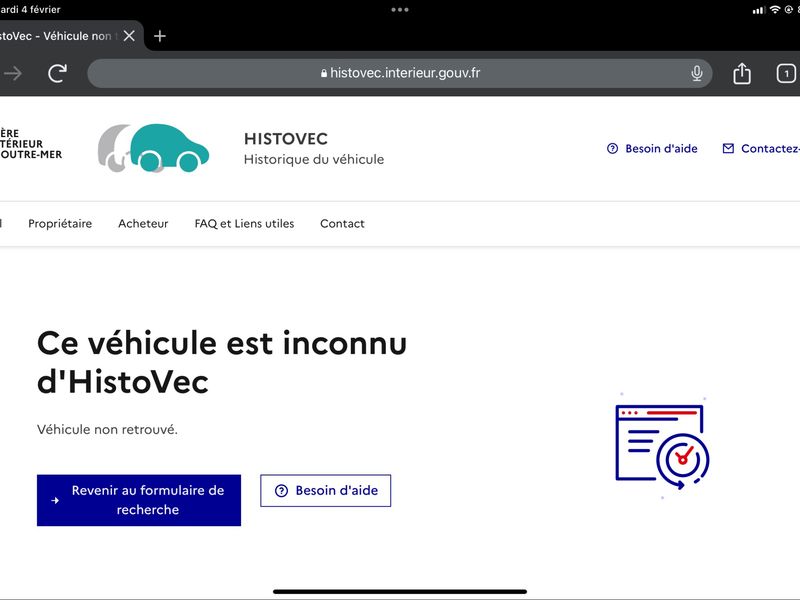Image resolution: width=800 pixels, height=600 pixels.
Task: Click the page history illustration
Action: coord(662,446)
